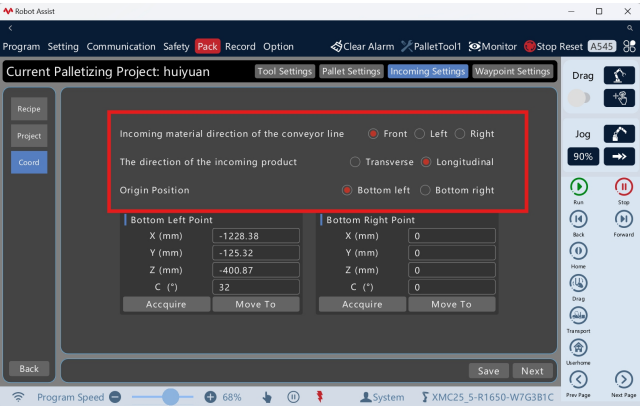Click the Userhome icon

[578, 348]
